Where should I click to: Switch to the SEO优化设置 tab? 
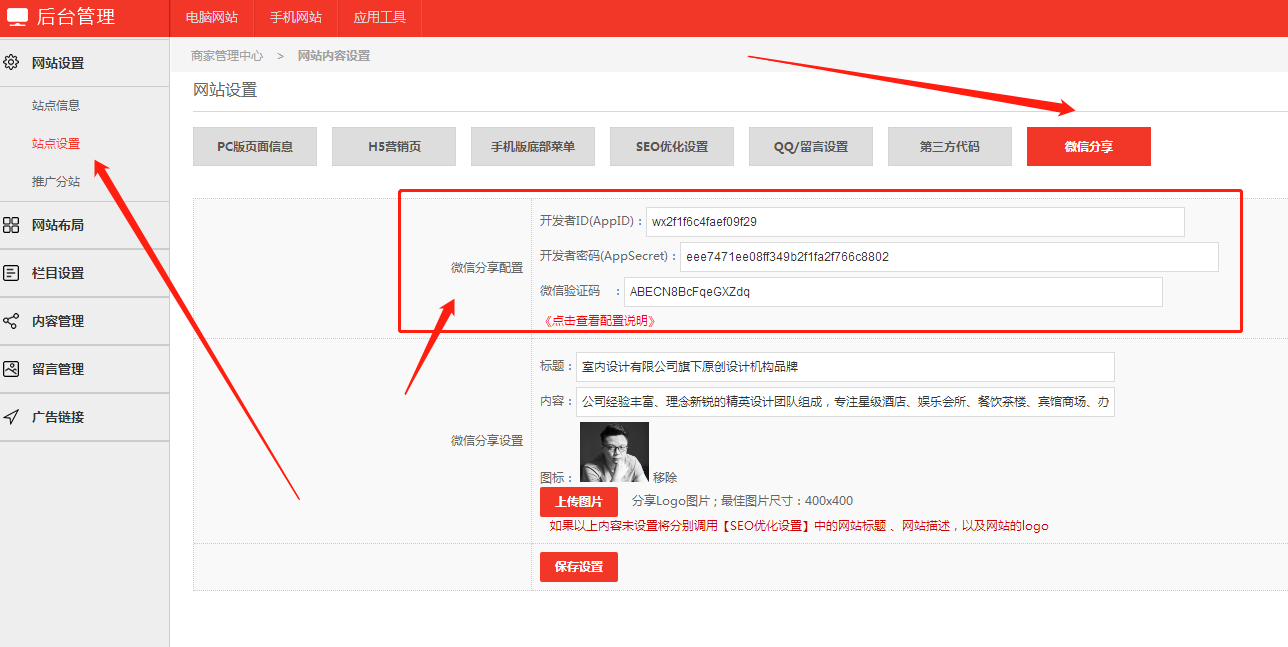tap(671, 147)
